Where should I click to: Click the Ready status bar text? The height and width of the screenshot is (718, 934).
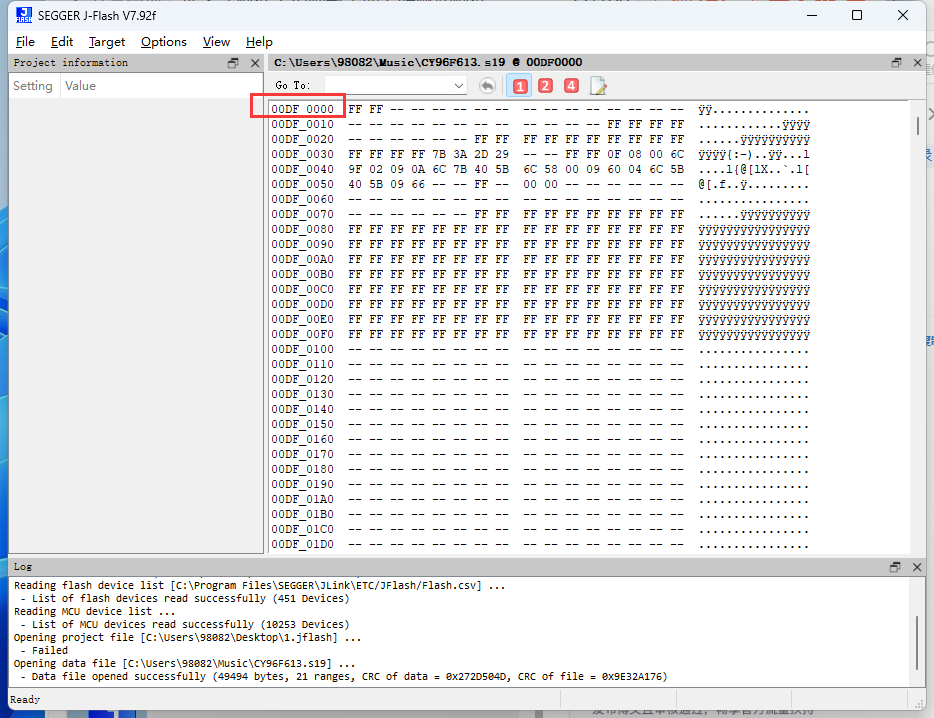pos(25,700)
